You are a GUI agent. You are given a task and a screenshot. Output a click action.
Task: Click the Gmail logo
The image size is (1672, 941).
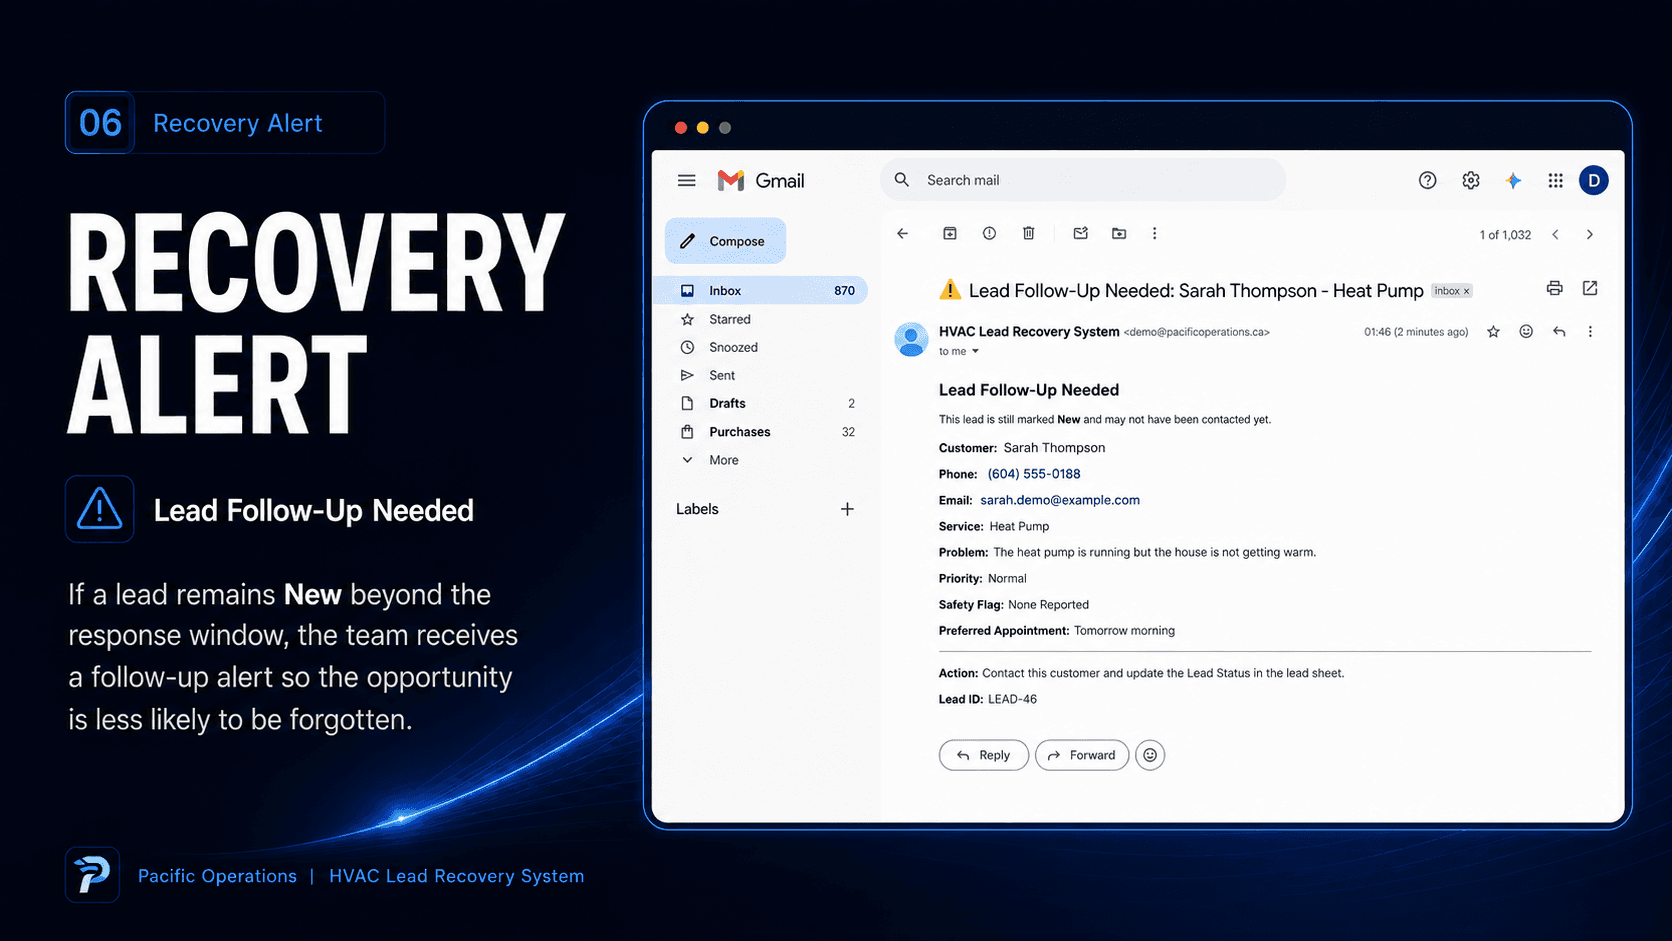click(761, 181)
